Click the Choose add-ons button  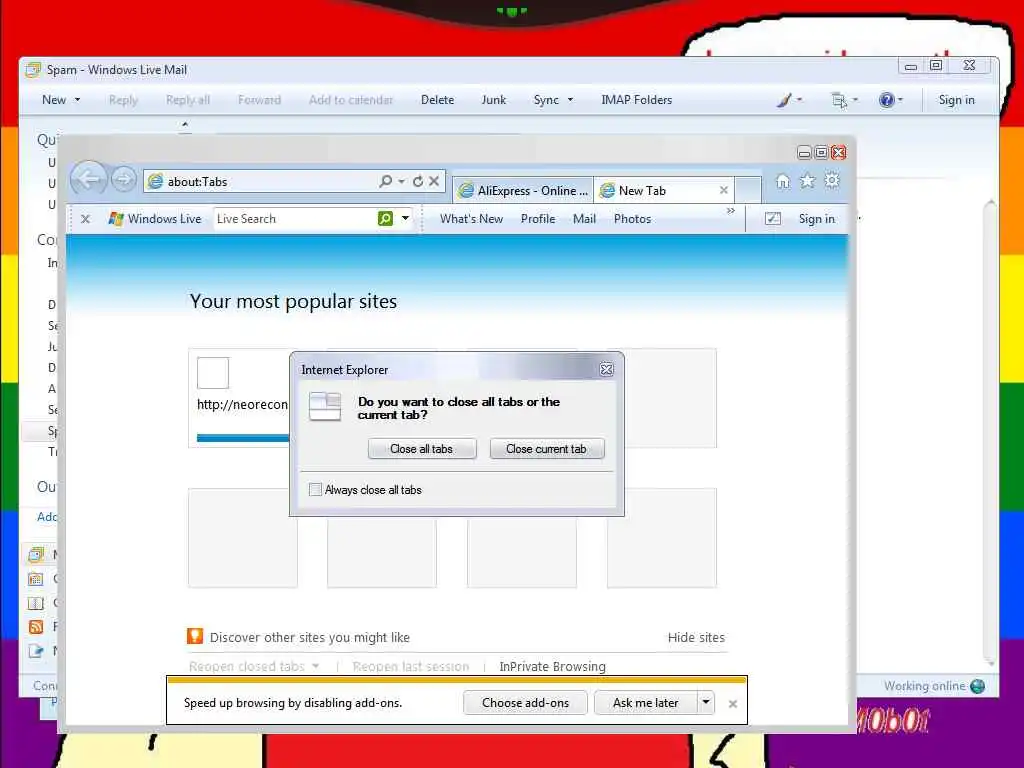tap(525, 703)
